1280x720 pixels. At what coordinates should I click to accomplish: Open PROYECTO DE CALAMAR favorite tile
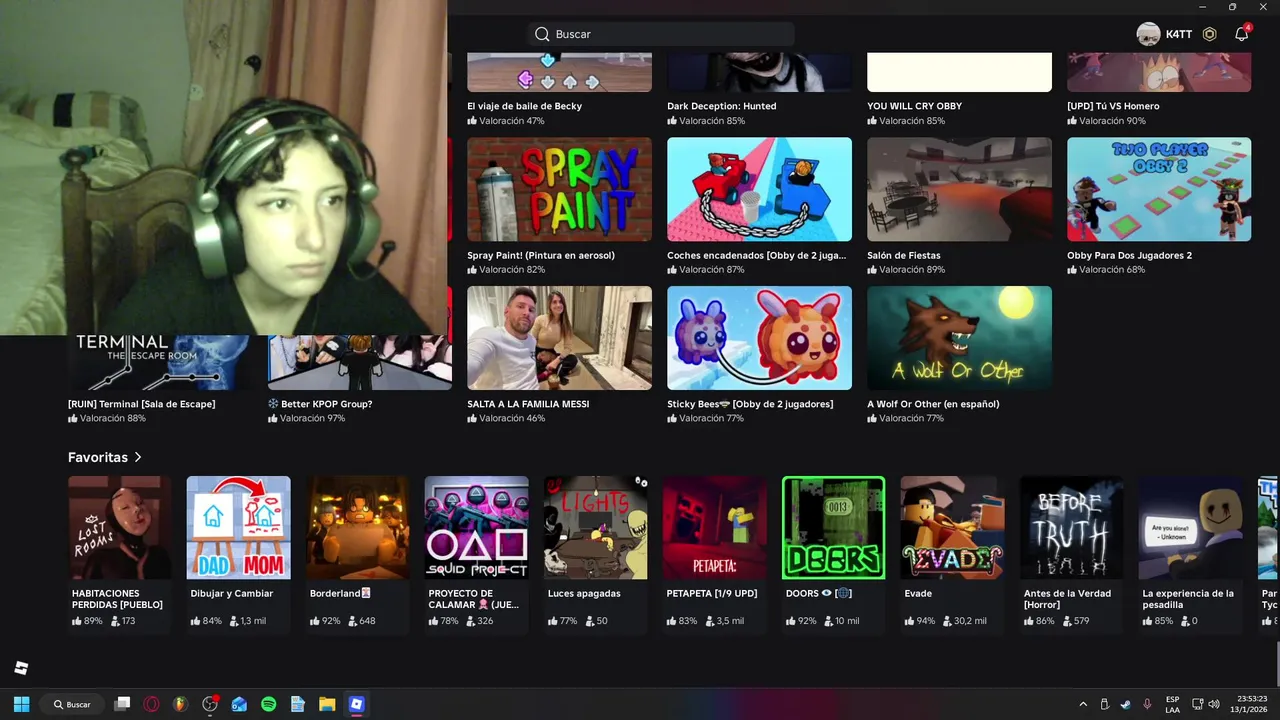[476, 553]
